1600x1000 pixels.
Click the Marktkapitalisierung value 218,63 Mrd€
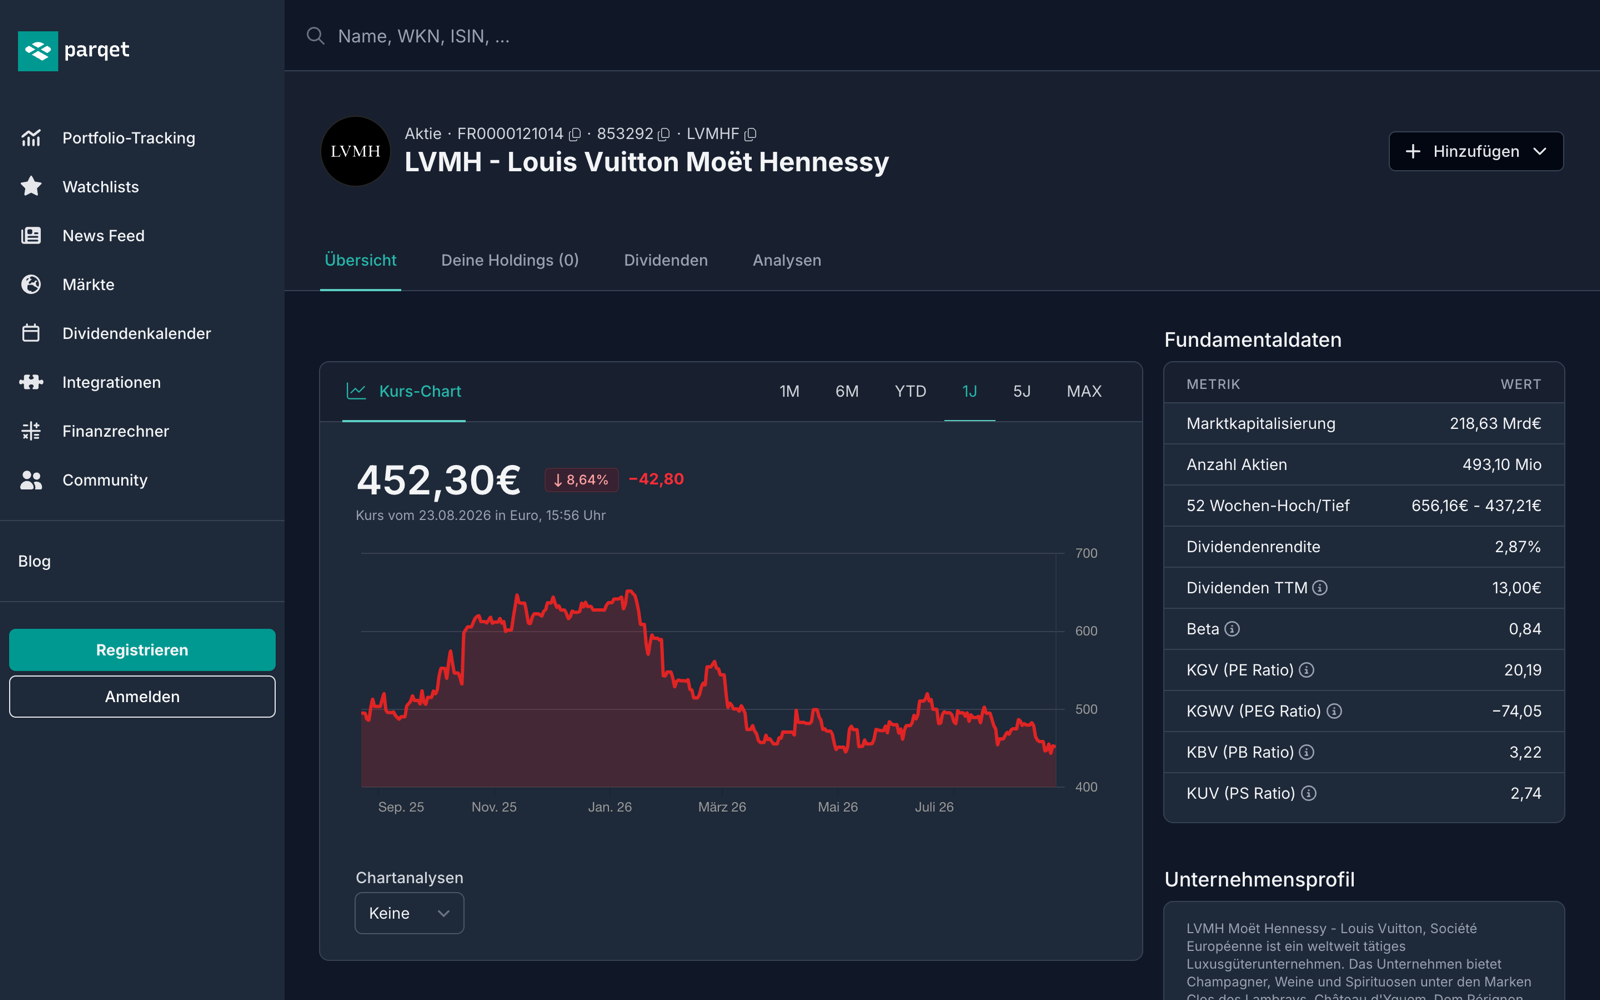click(1495, 424)
